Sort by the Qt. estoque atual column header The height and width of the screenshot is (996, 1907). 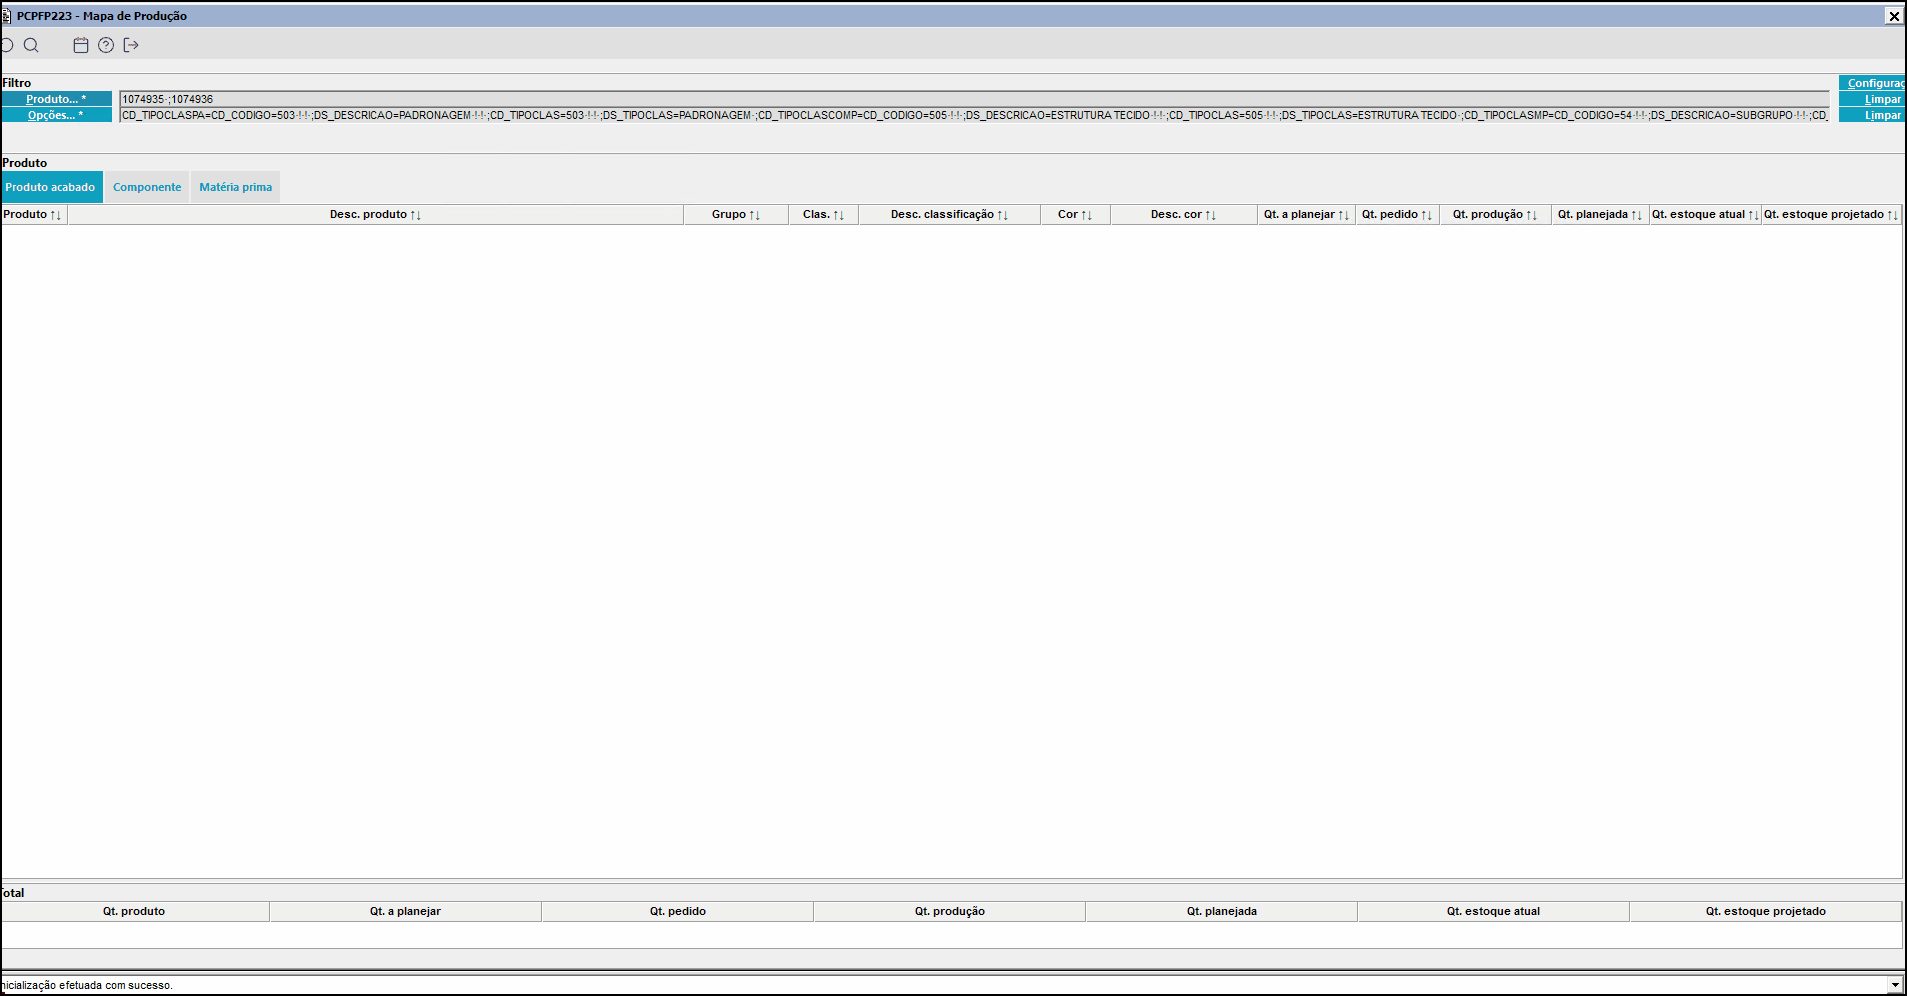(1706, 214)
